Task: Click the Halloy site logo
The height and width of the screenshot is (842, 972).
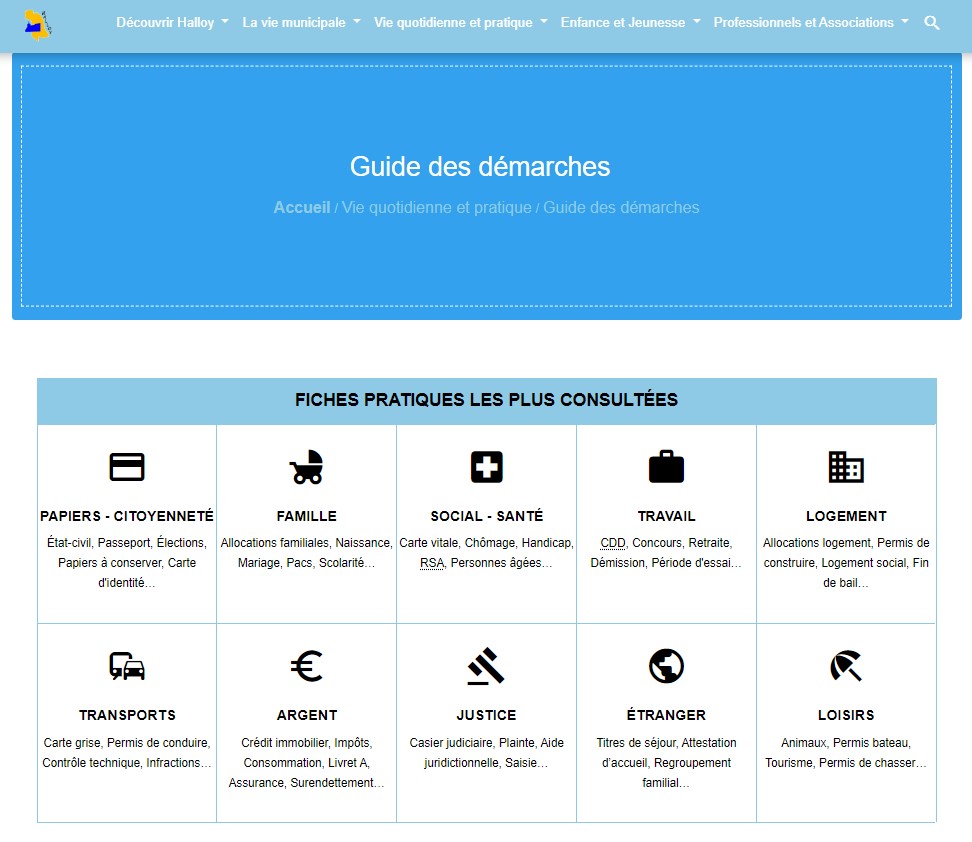Action: tap(39, 22)
